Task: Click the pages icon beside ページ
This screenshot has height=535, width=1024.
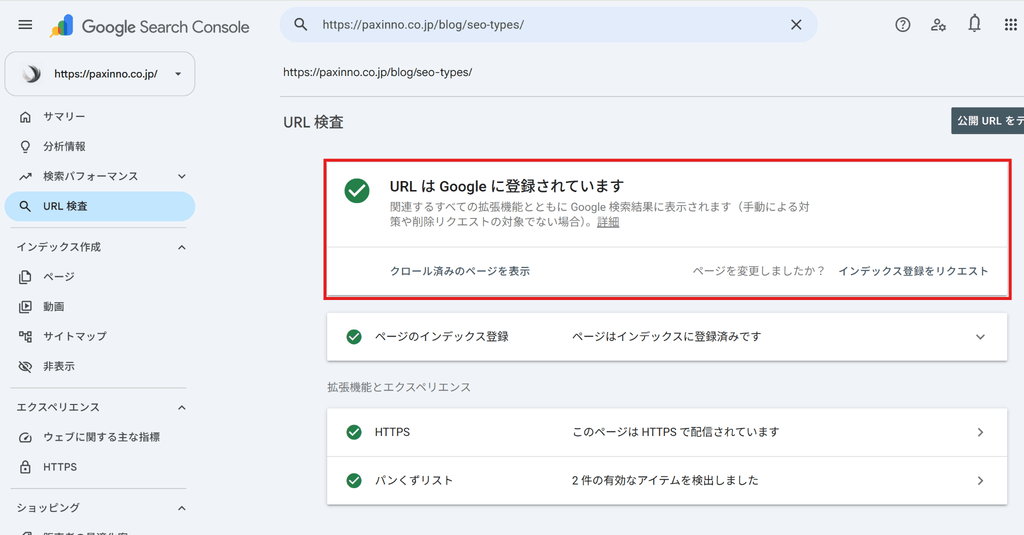Action: click(25, 277)
